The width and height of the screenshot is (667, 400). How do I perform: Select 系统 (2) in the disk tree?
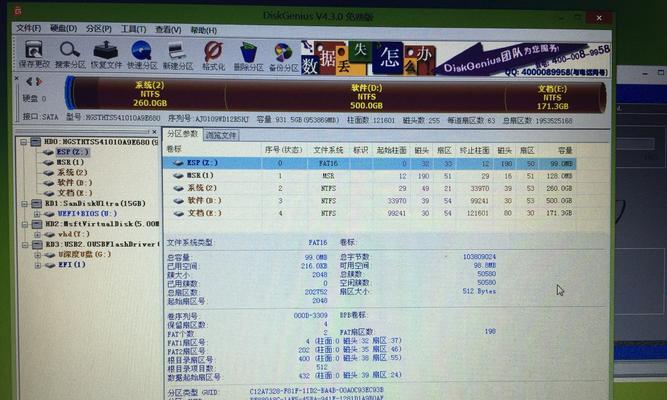[72, 172]
